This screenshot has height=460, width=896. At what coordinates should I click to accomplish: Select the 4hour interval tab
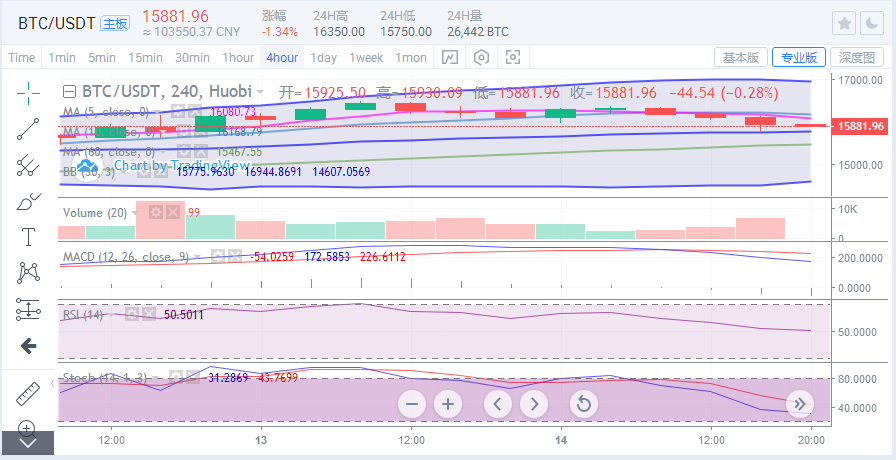pos(282,57)
